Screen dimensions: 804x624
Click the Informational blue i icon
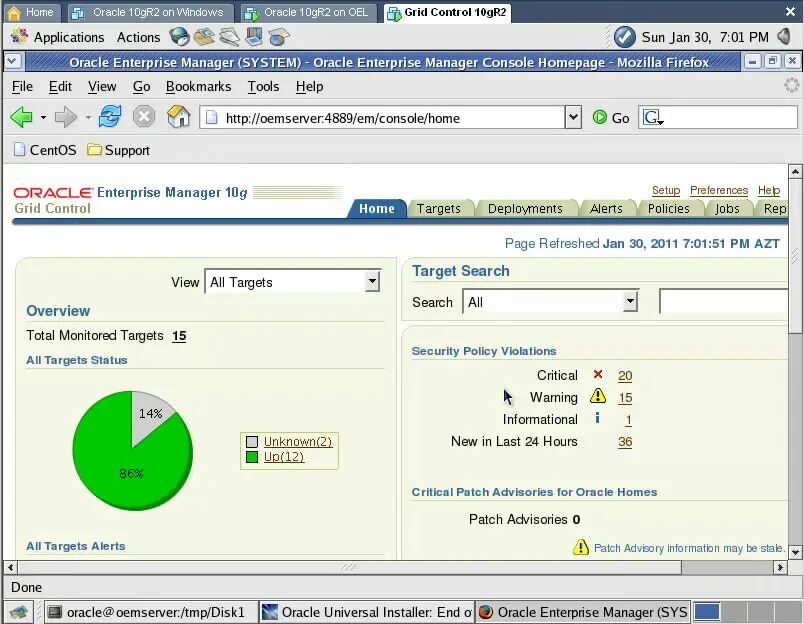point(597,418)
